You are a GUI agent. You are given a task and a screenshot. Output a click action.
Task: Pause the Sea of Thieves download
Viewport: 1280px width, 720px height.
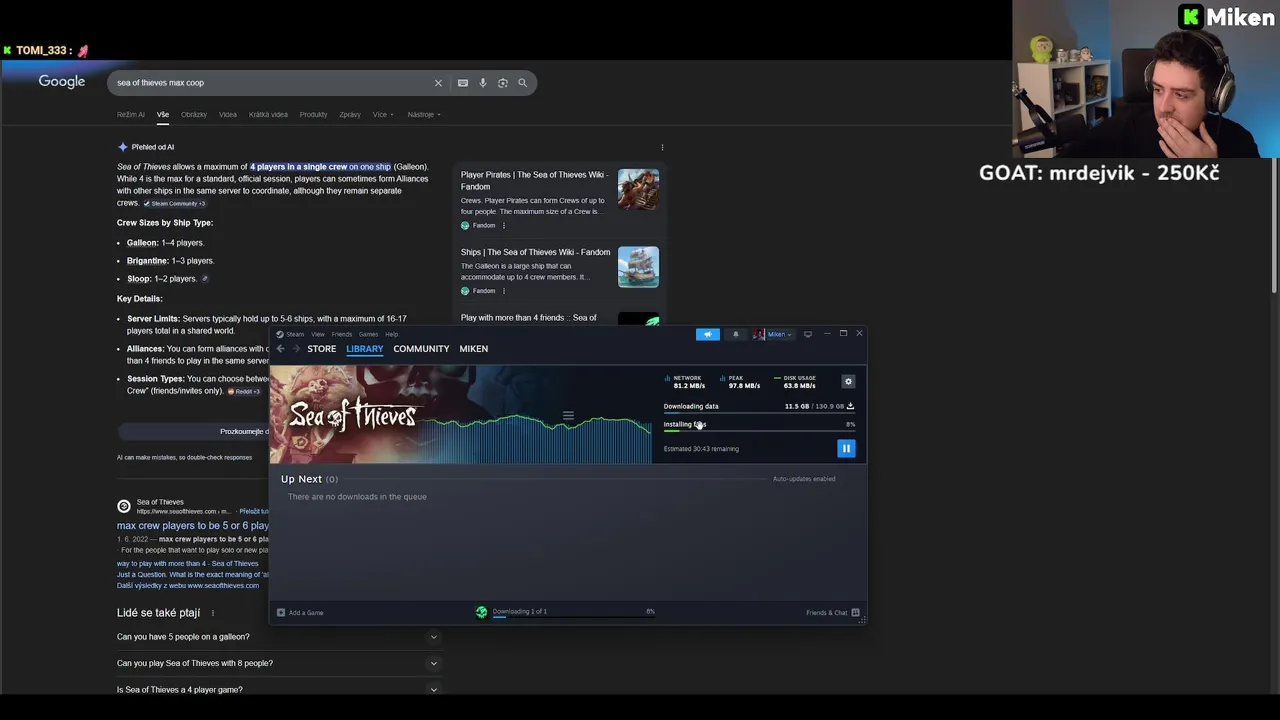pos(846,449)
